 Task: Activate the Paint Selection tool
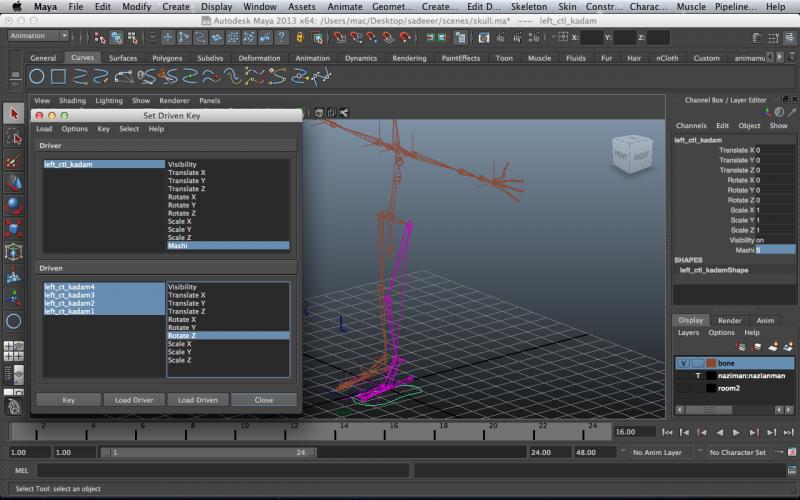coord(13,161)
